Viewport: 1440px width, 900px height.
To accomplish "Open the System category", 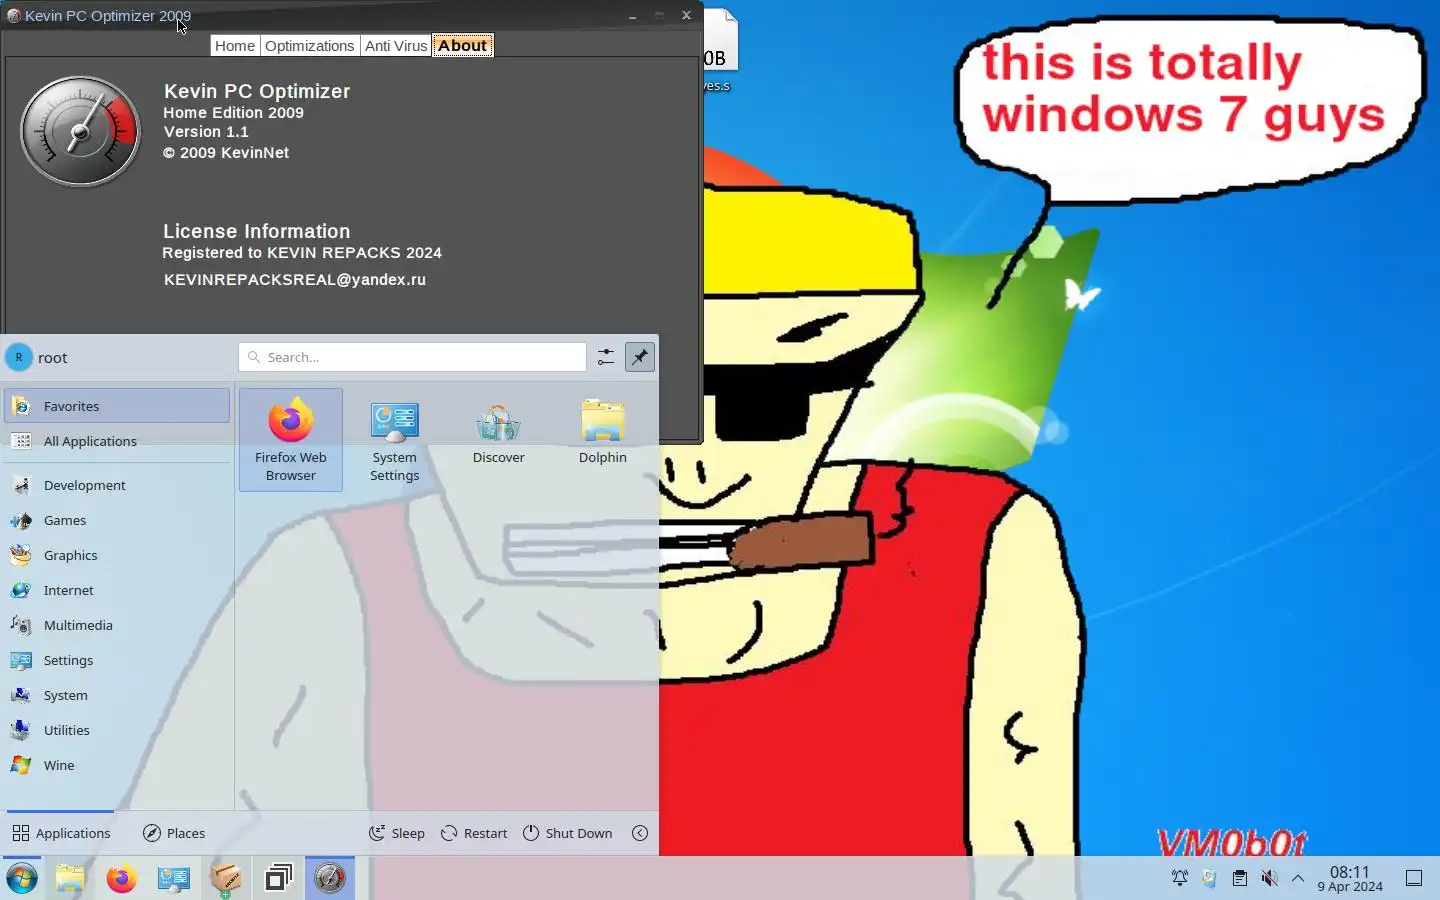I will pos(117,695).
